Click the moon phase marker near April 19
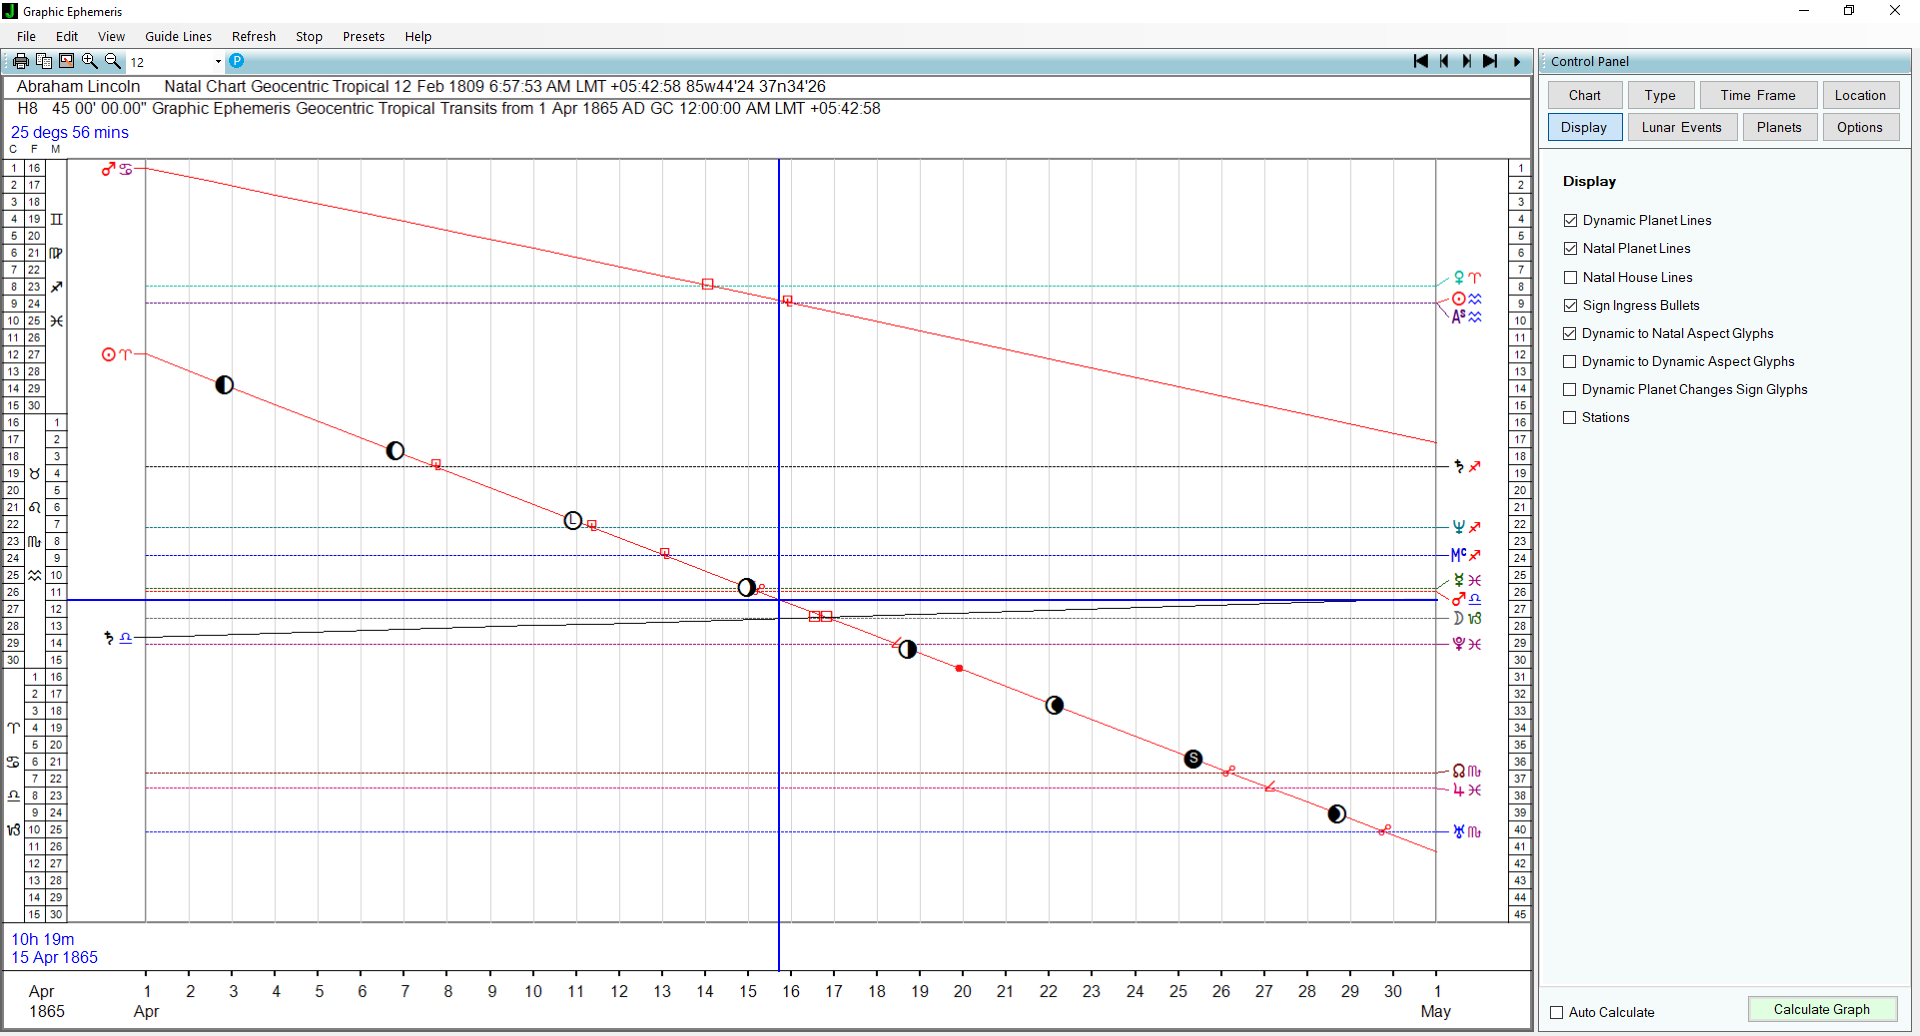 tap(907, 649)
